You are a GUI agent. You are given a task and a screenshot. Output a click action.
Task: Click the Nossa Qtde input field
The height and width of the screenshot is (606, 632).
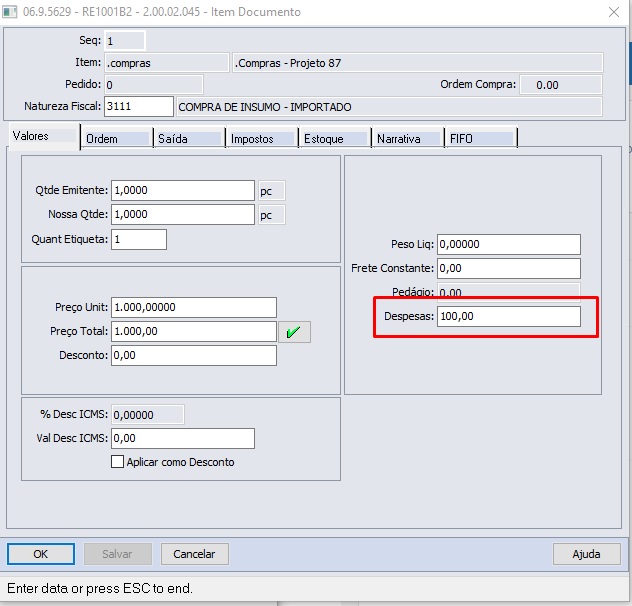183,214
